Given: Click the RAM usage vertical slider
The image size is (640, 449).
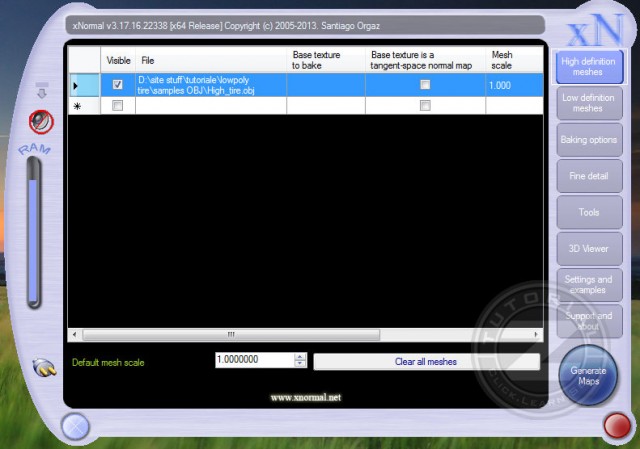Looking at the screenshot, I should point(36,235).
